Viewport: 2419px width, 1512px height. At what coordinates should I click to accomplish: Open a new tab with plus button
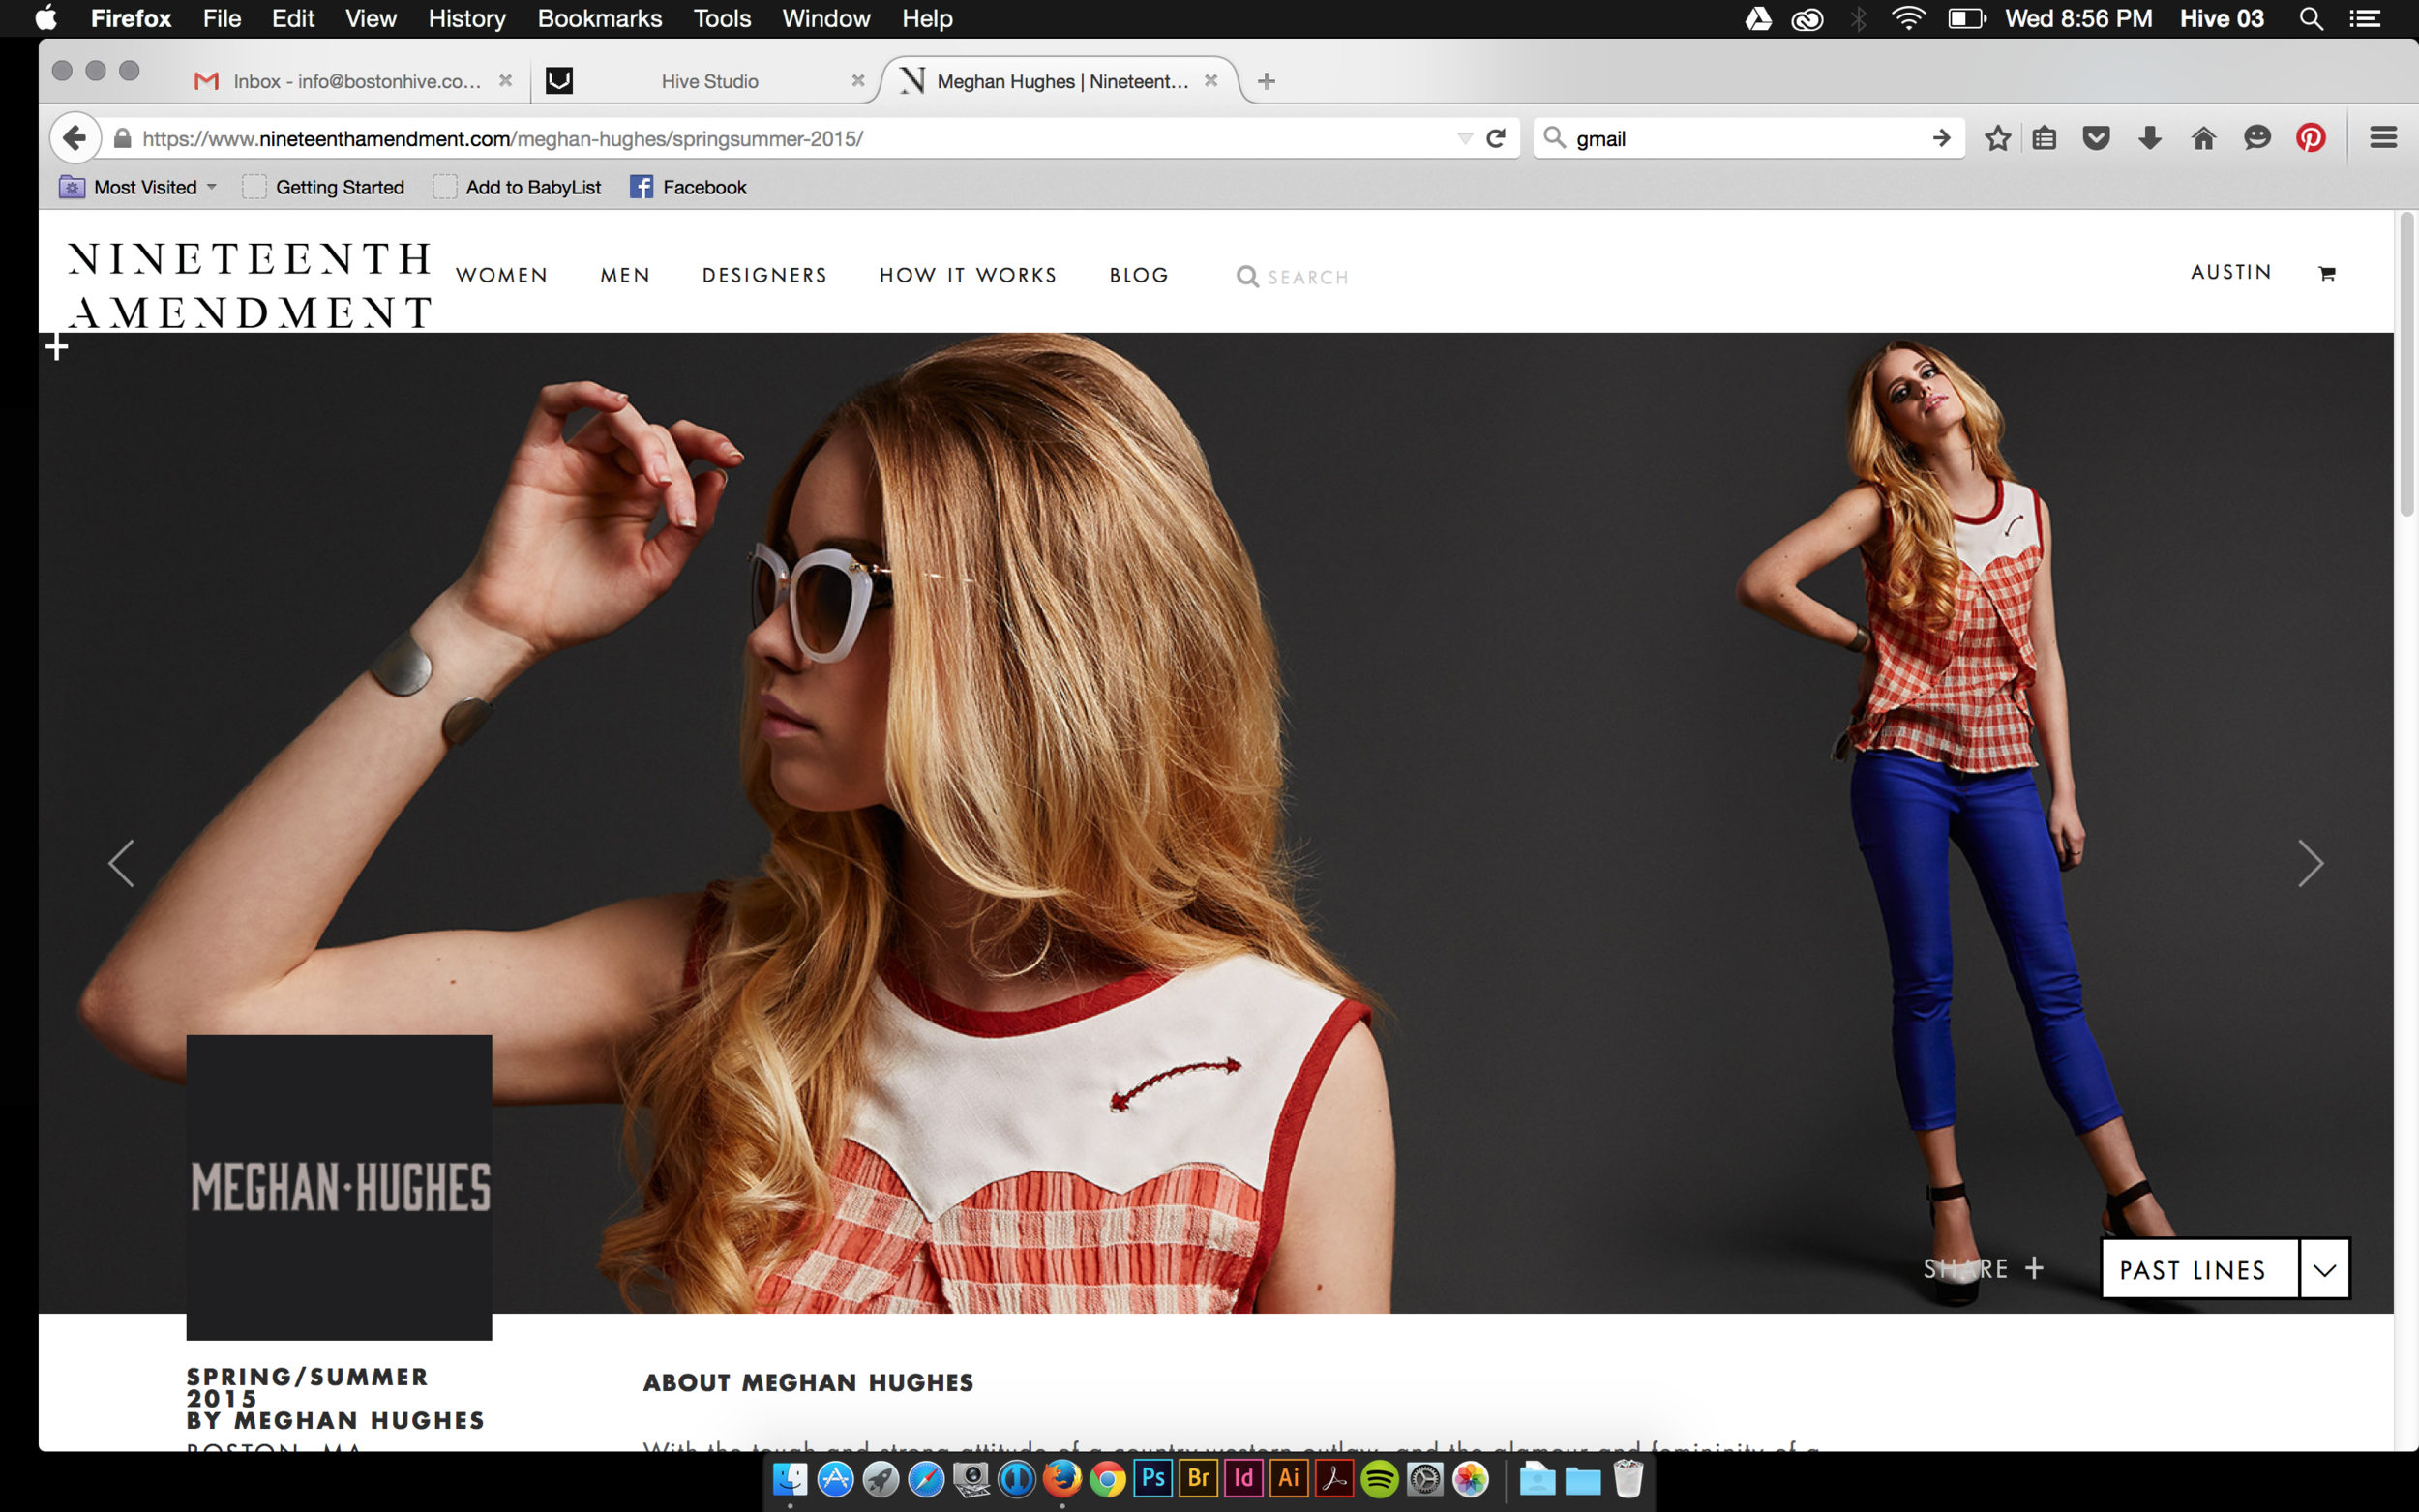pos(1266,81)
